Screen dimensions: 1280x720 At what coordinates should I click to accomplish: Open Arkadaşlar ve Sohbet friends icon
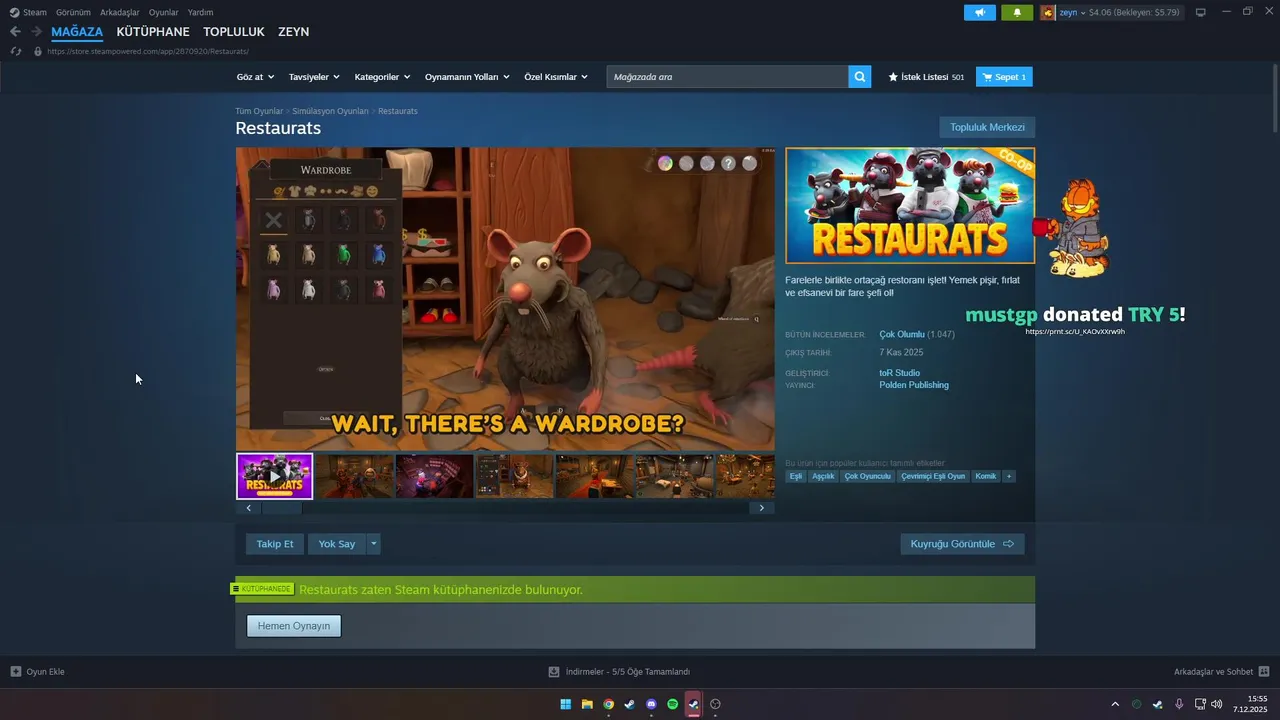pyautogui.click(x=1264, y=671)
